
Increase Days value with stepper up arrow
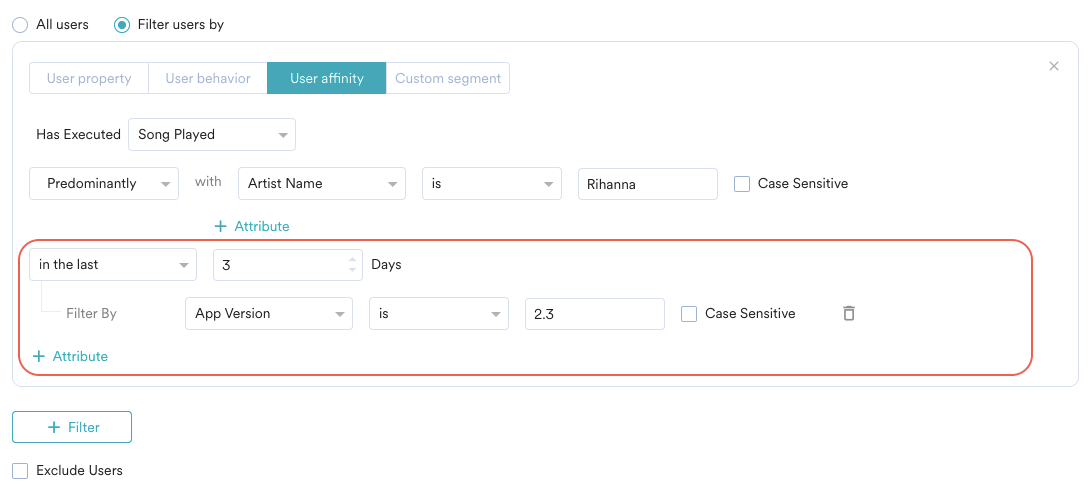point(351,260)
